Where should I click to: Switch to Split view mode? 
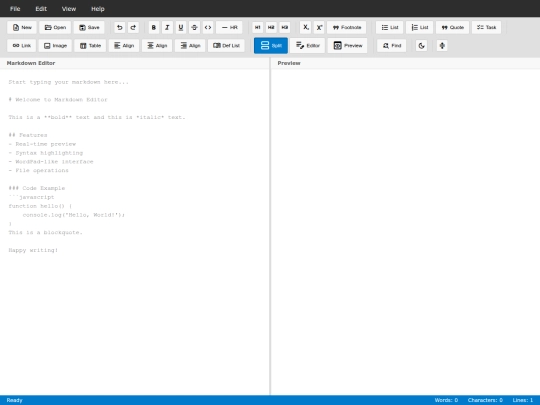(x=271, y=46)
